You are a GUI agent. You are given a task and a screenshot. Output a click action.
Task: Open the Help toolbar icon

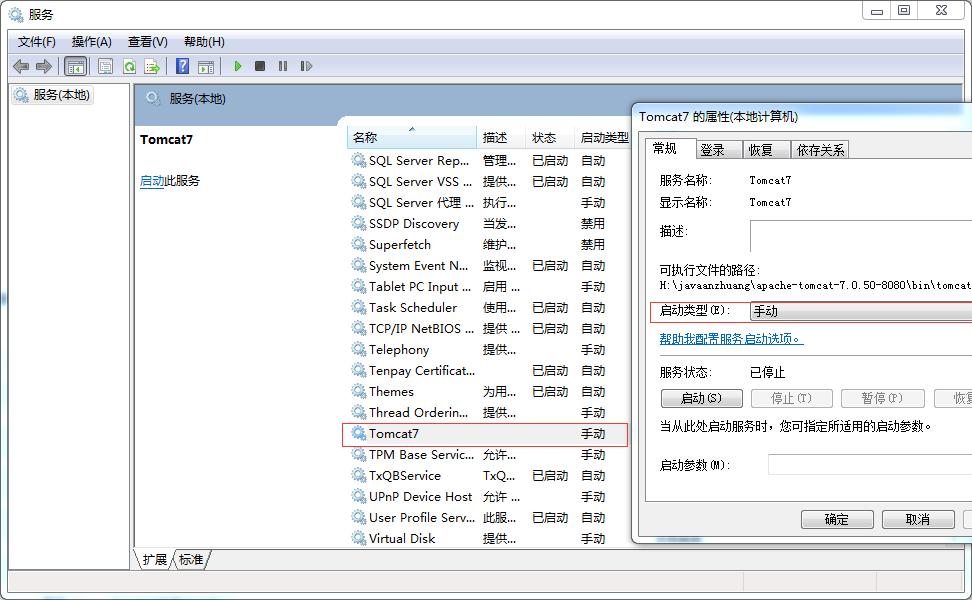182,66
